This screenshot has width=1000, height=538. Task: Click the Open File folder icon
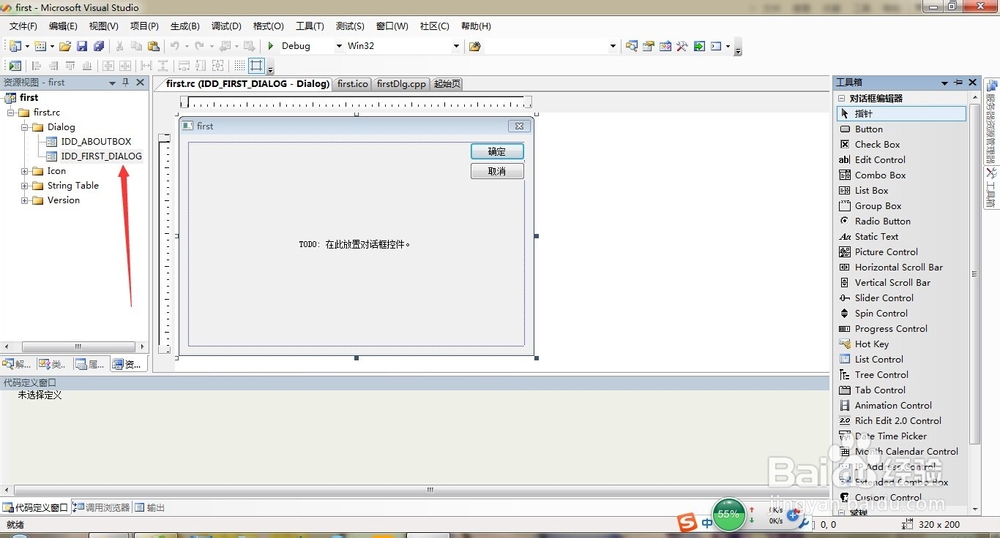pos(64,46)
